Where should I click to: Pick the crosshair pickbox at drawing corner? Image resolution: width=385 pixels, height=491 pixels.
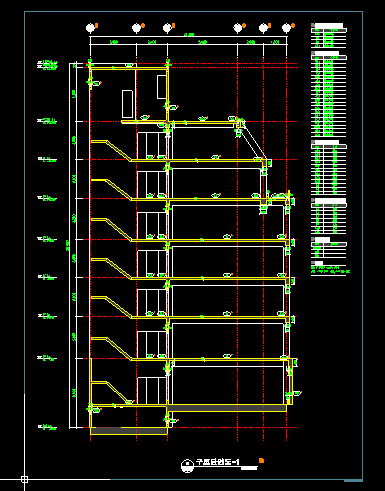pos(24,479)
